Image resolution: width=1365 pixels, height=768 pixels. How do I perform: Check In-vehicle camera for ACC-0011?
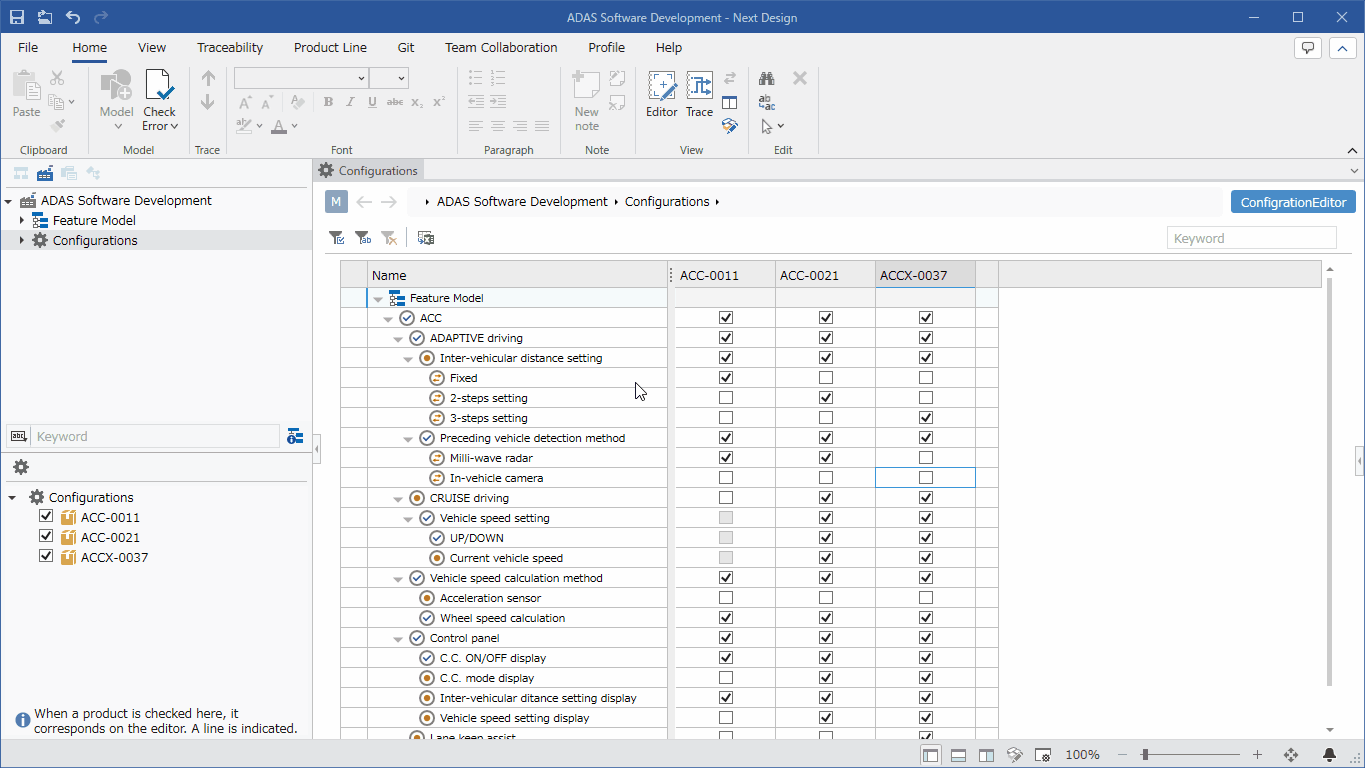[x=726, y=478]
